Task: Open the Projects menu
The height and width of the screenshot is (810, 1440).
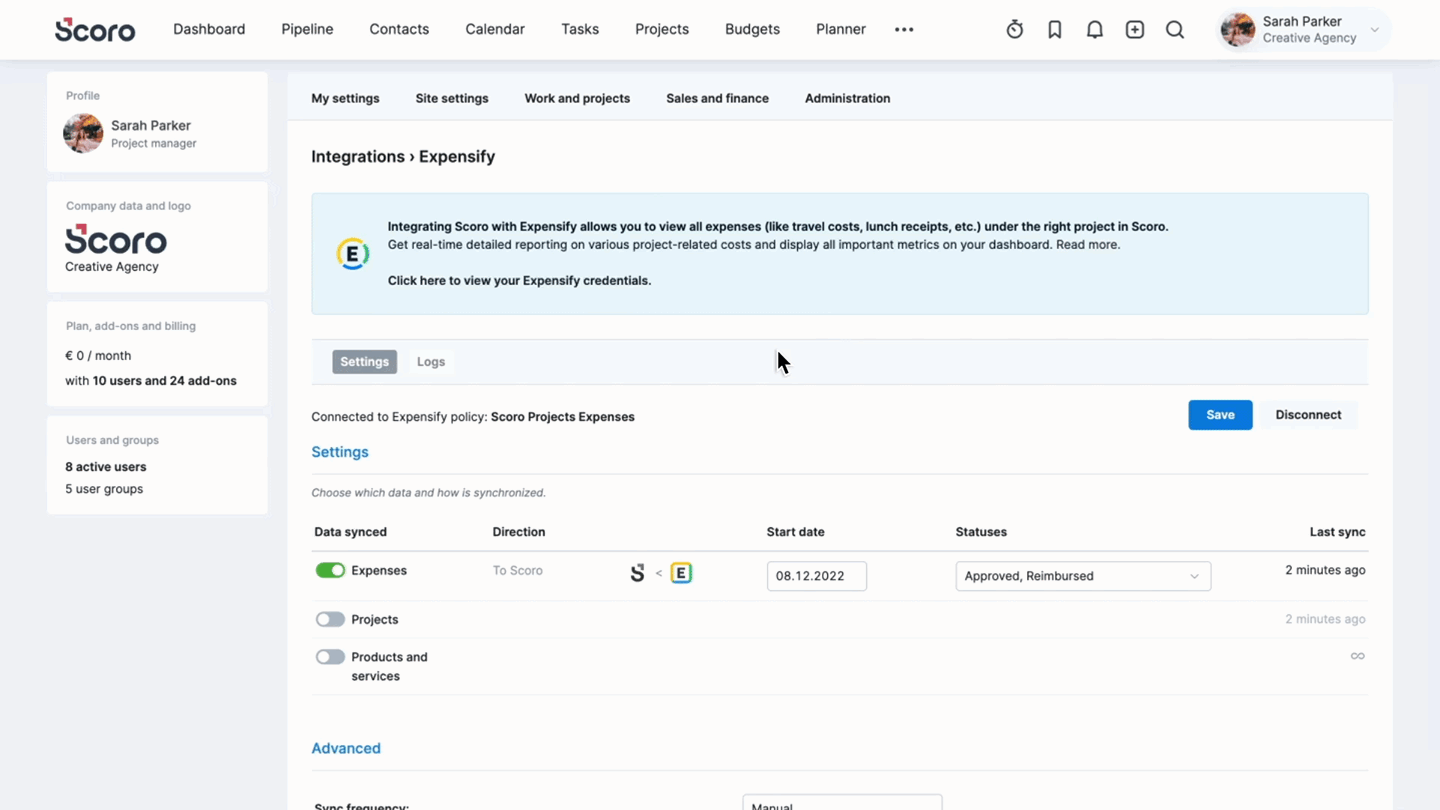Action: pyautogui.click(x=662, y=29)
